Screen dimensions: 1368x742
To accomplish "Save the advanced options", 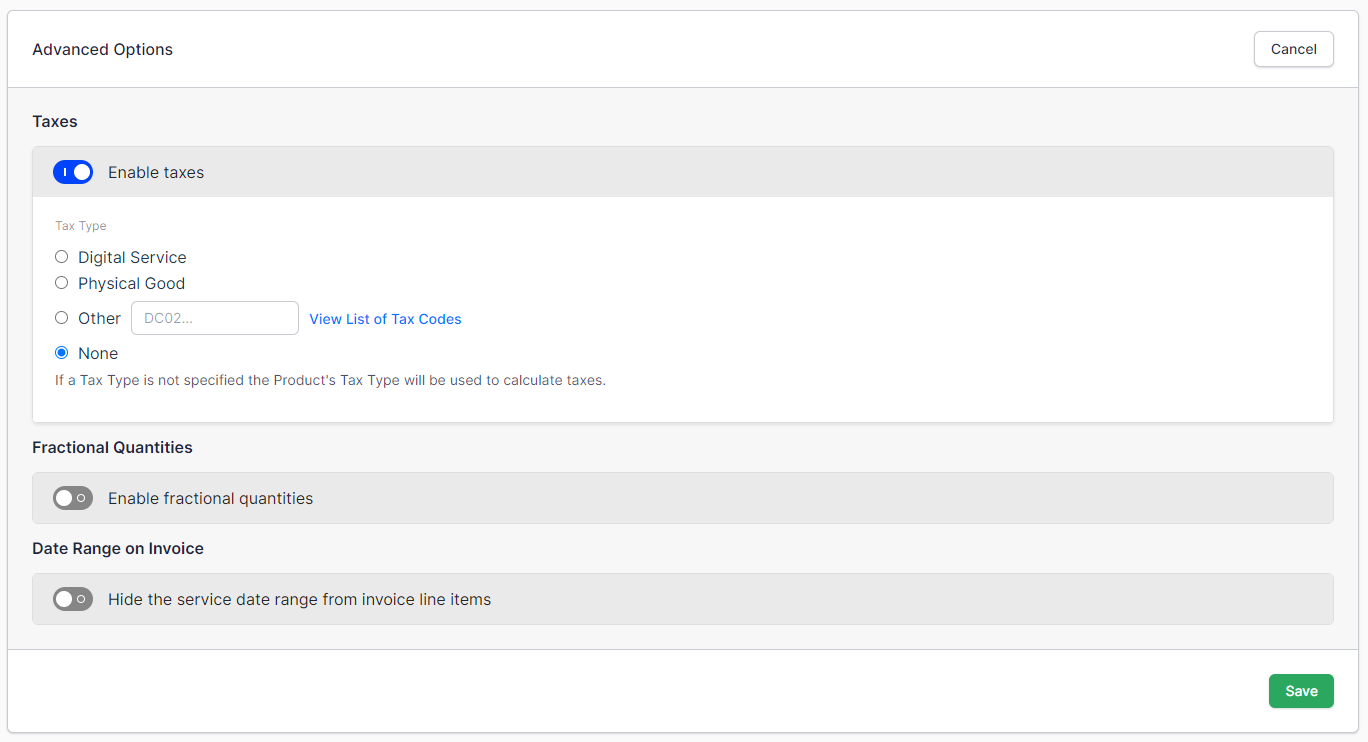I will coord(1300,691).
